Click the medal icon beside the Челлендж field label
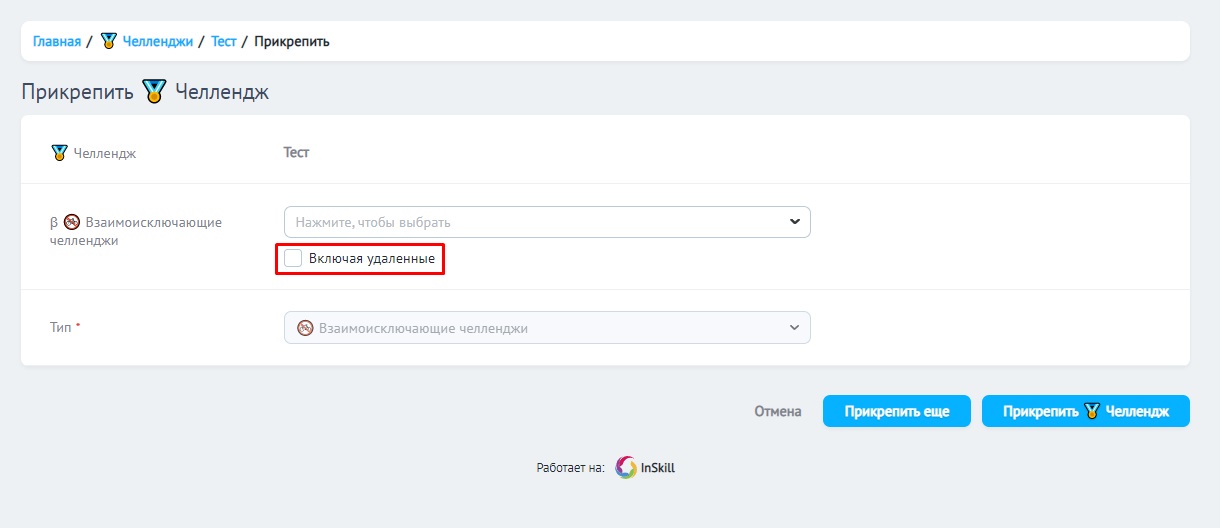Image resolution: width=1220 pixels, height=528 pixels. tap(59, 153)
